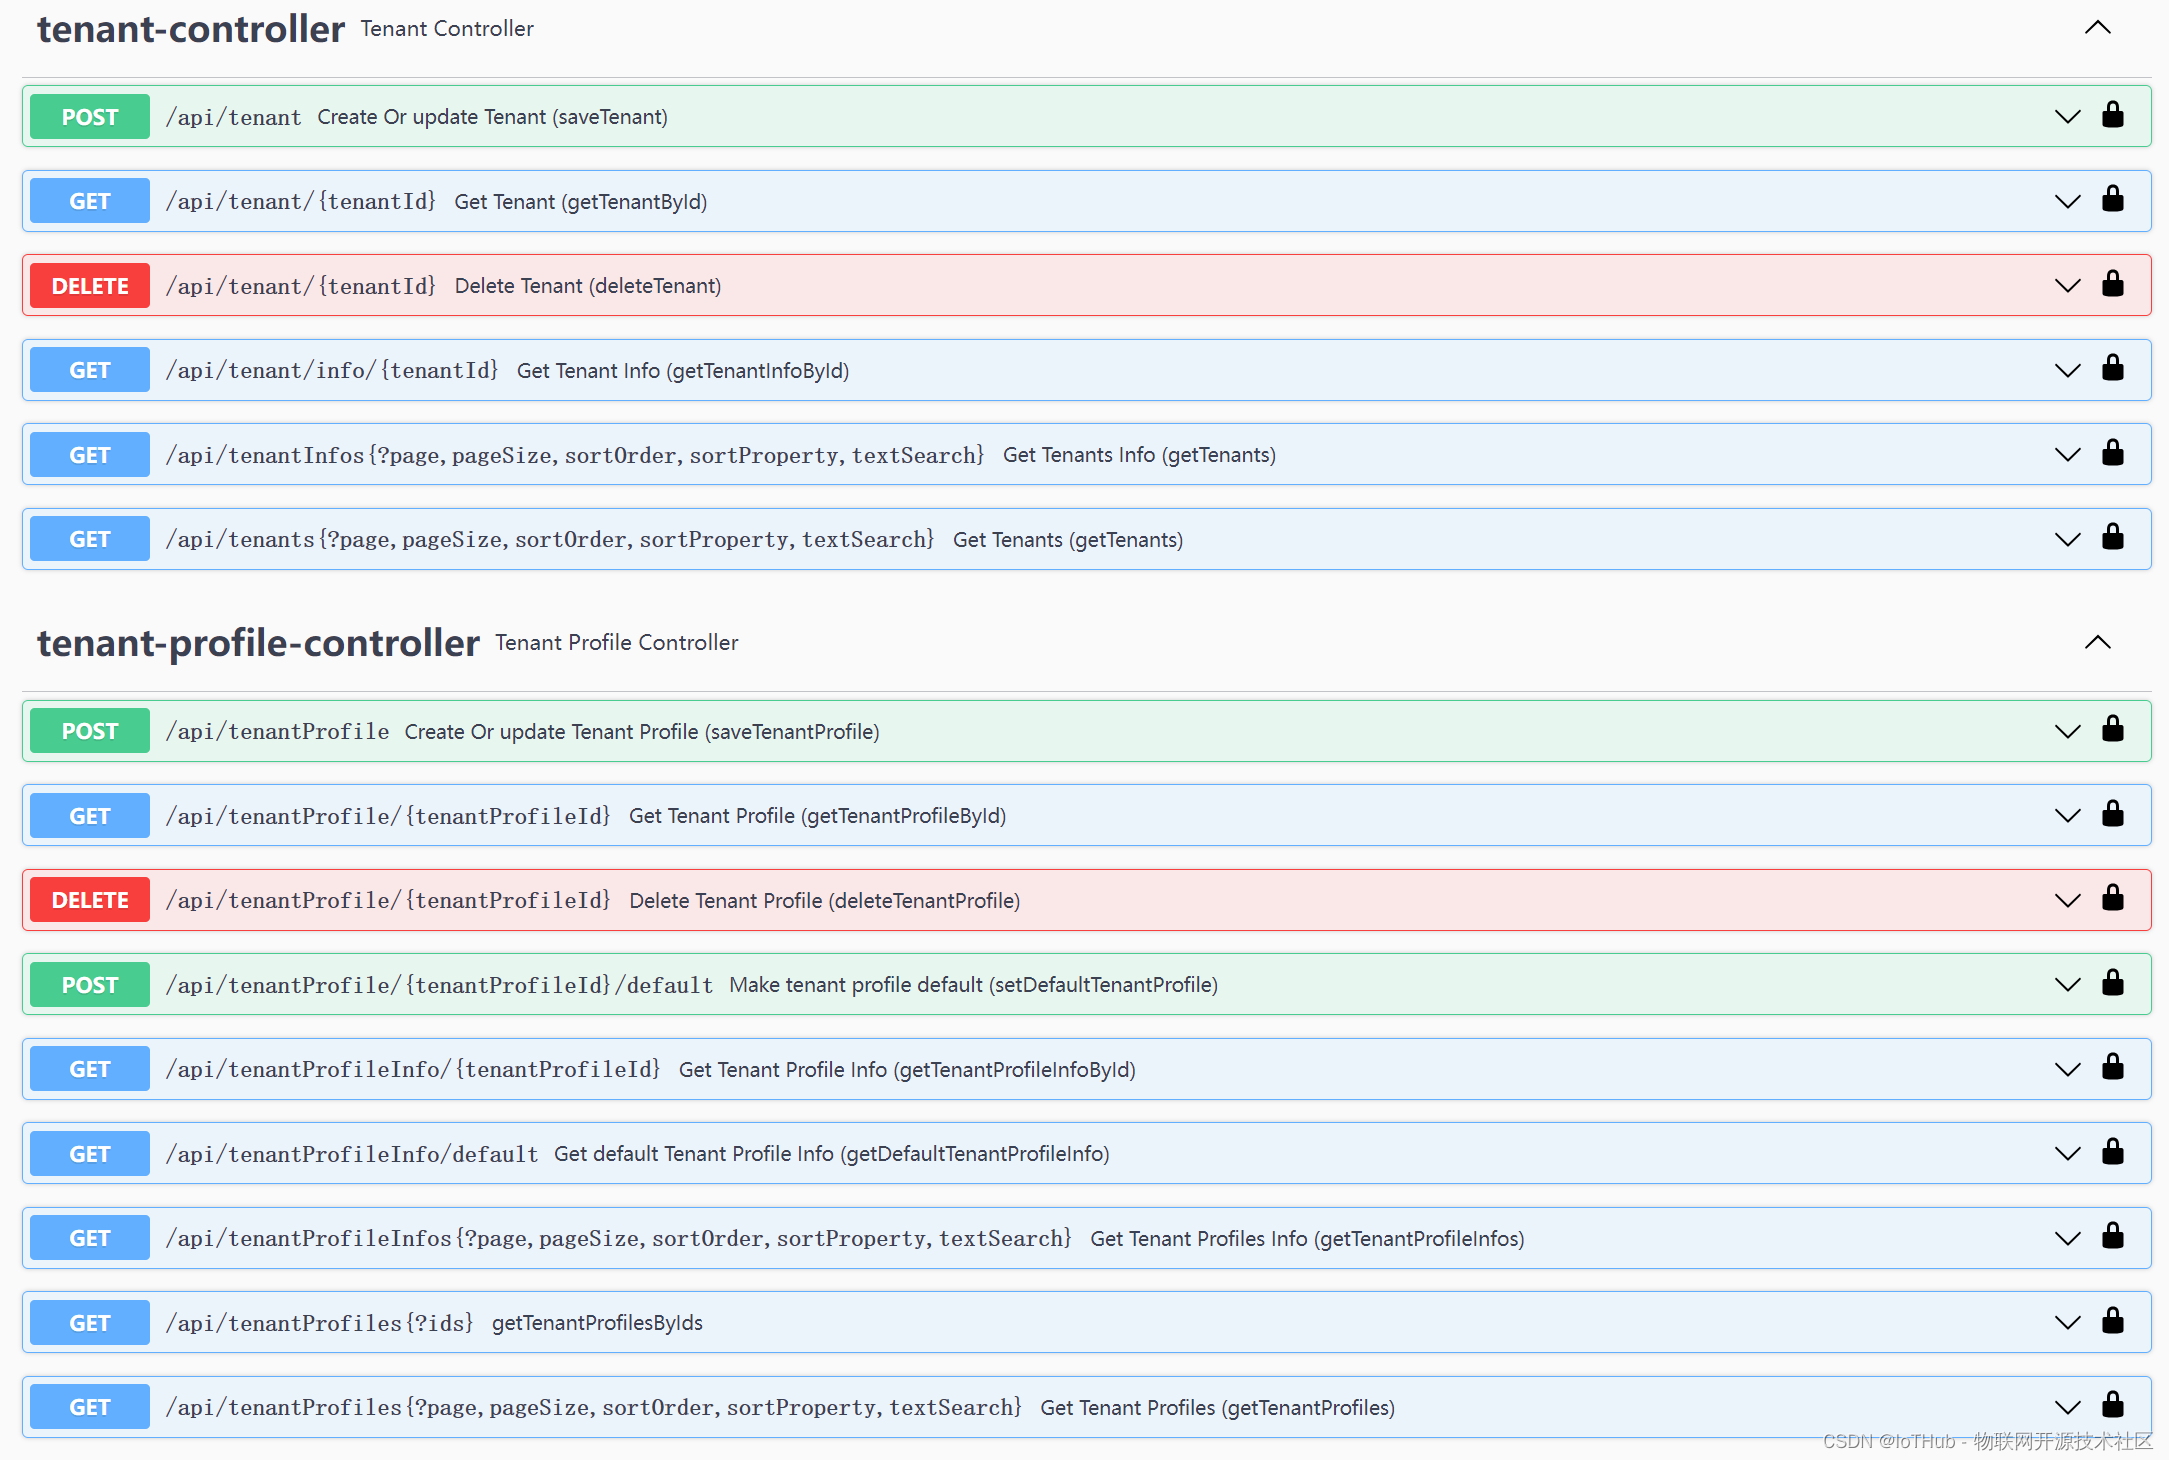
Task: Expand chevron for getTenantProfileById row
Action: 2067,815
